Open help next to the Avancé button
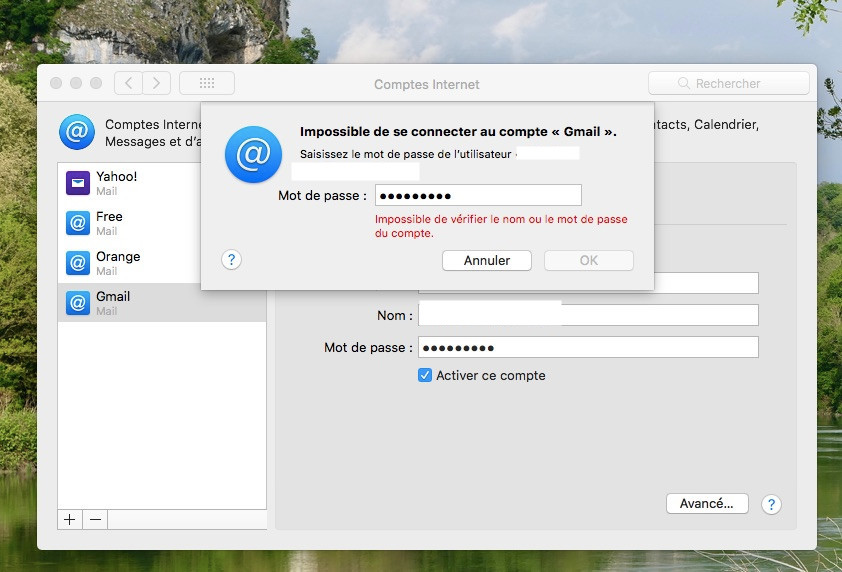This screenshot has width=842, height=572. tap(771, 504)
